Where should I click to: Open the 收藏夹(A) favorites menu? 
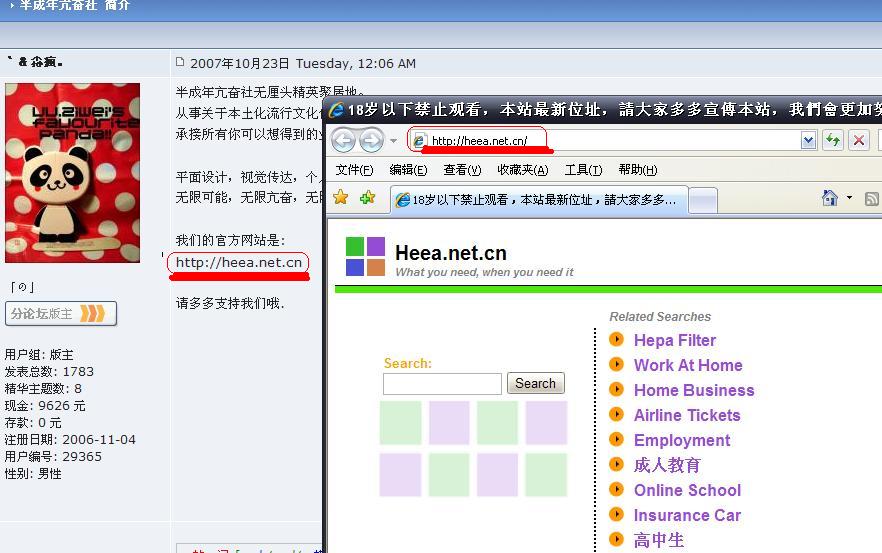click(522, 170)
